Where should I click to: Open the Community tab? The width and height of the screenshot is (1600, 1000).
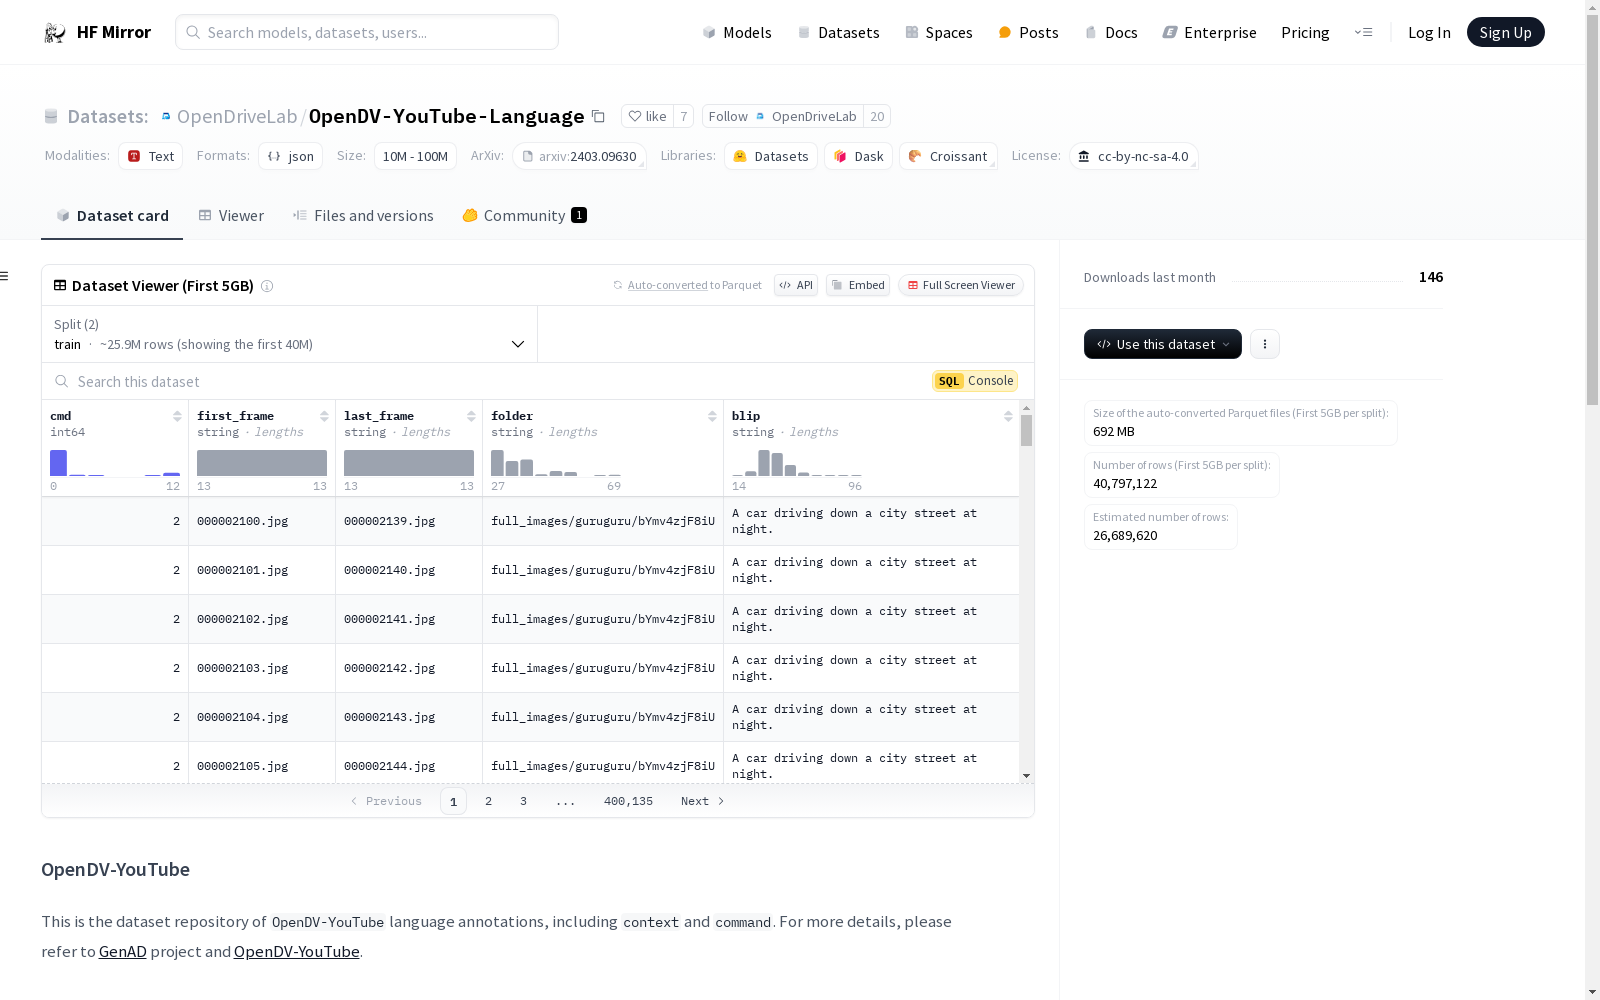click(x=524, y=216)
